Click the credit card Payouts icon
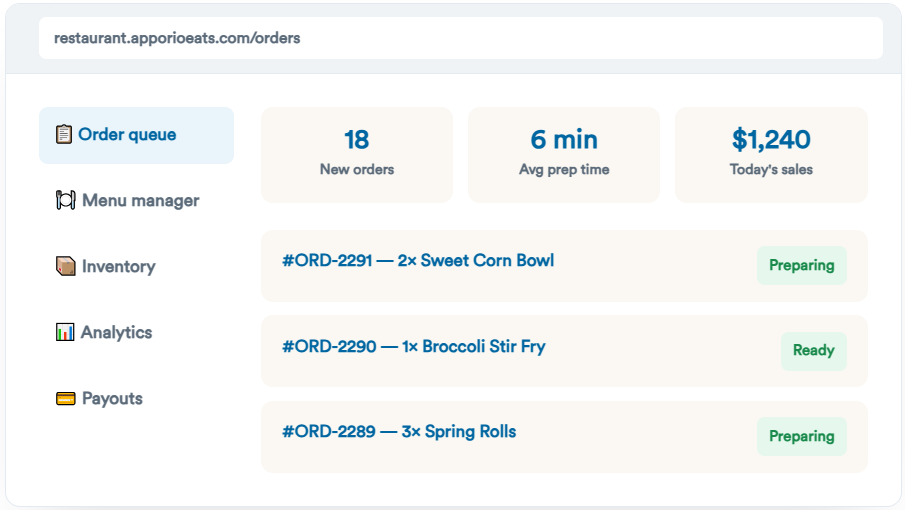This screenshot has height=510, width=905. [65, 398]
